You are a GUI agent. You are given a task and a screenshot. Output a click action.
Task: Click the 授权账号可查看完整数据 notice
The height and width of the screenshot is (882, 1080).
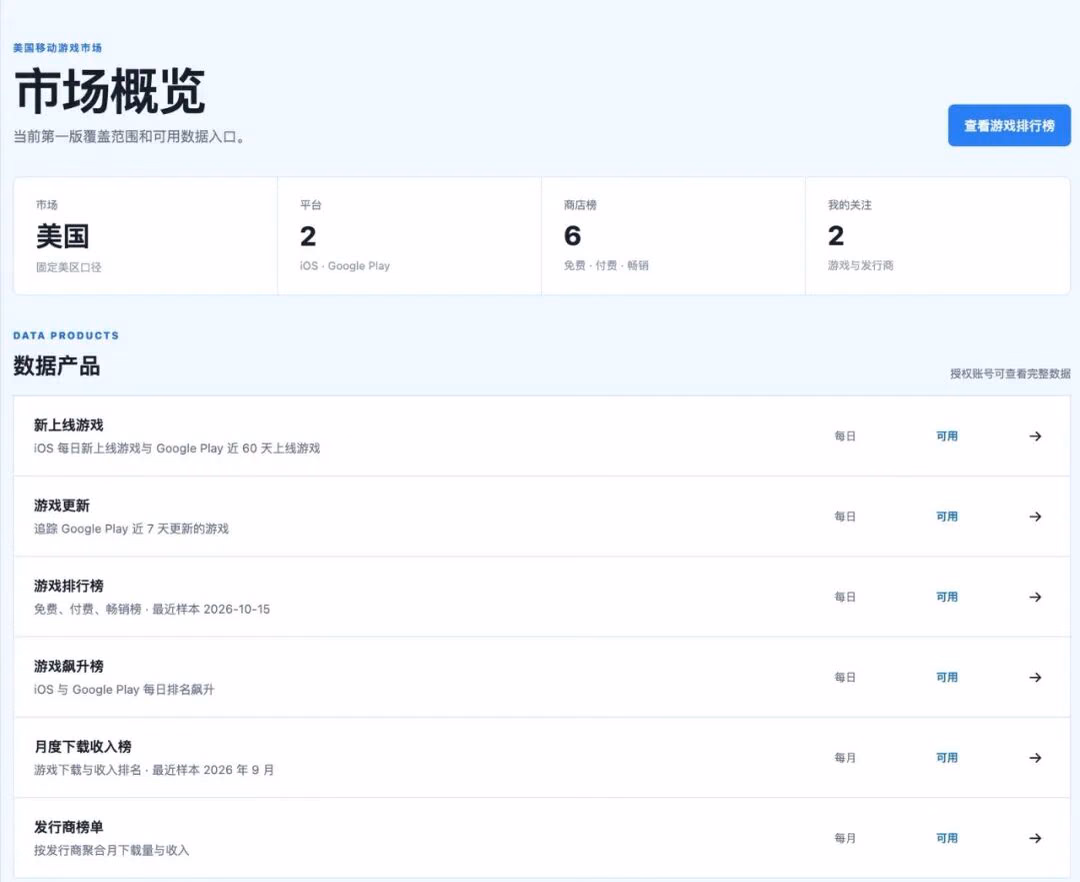[1010, 374]
